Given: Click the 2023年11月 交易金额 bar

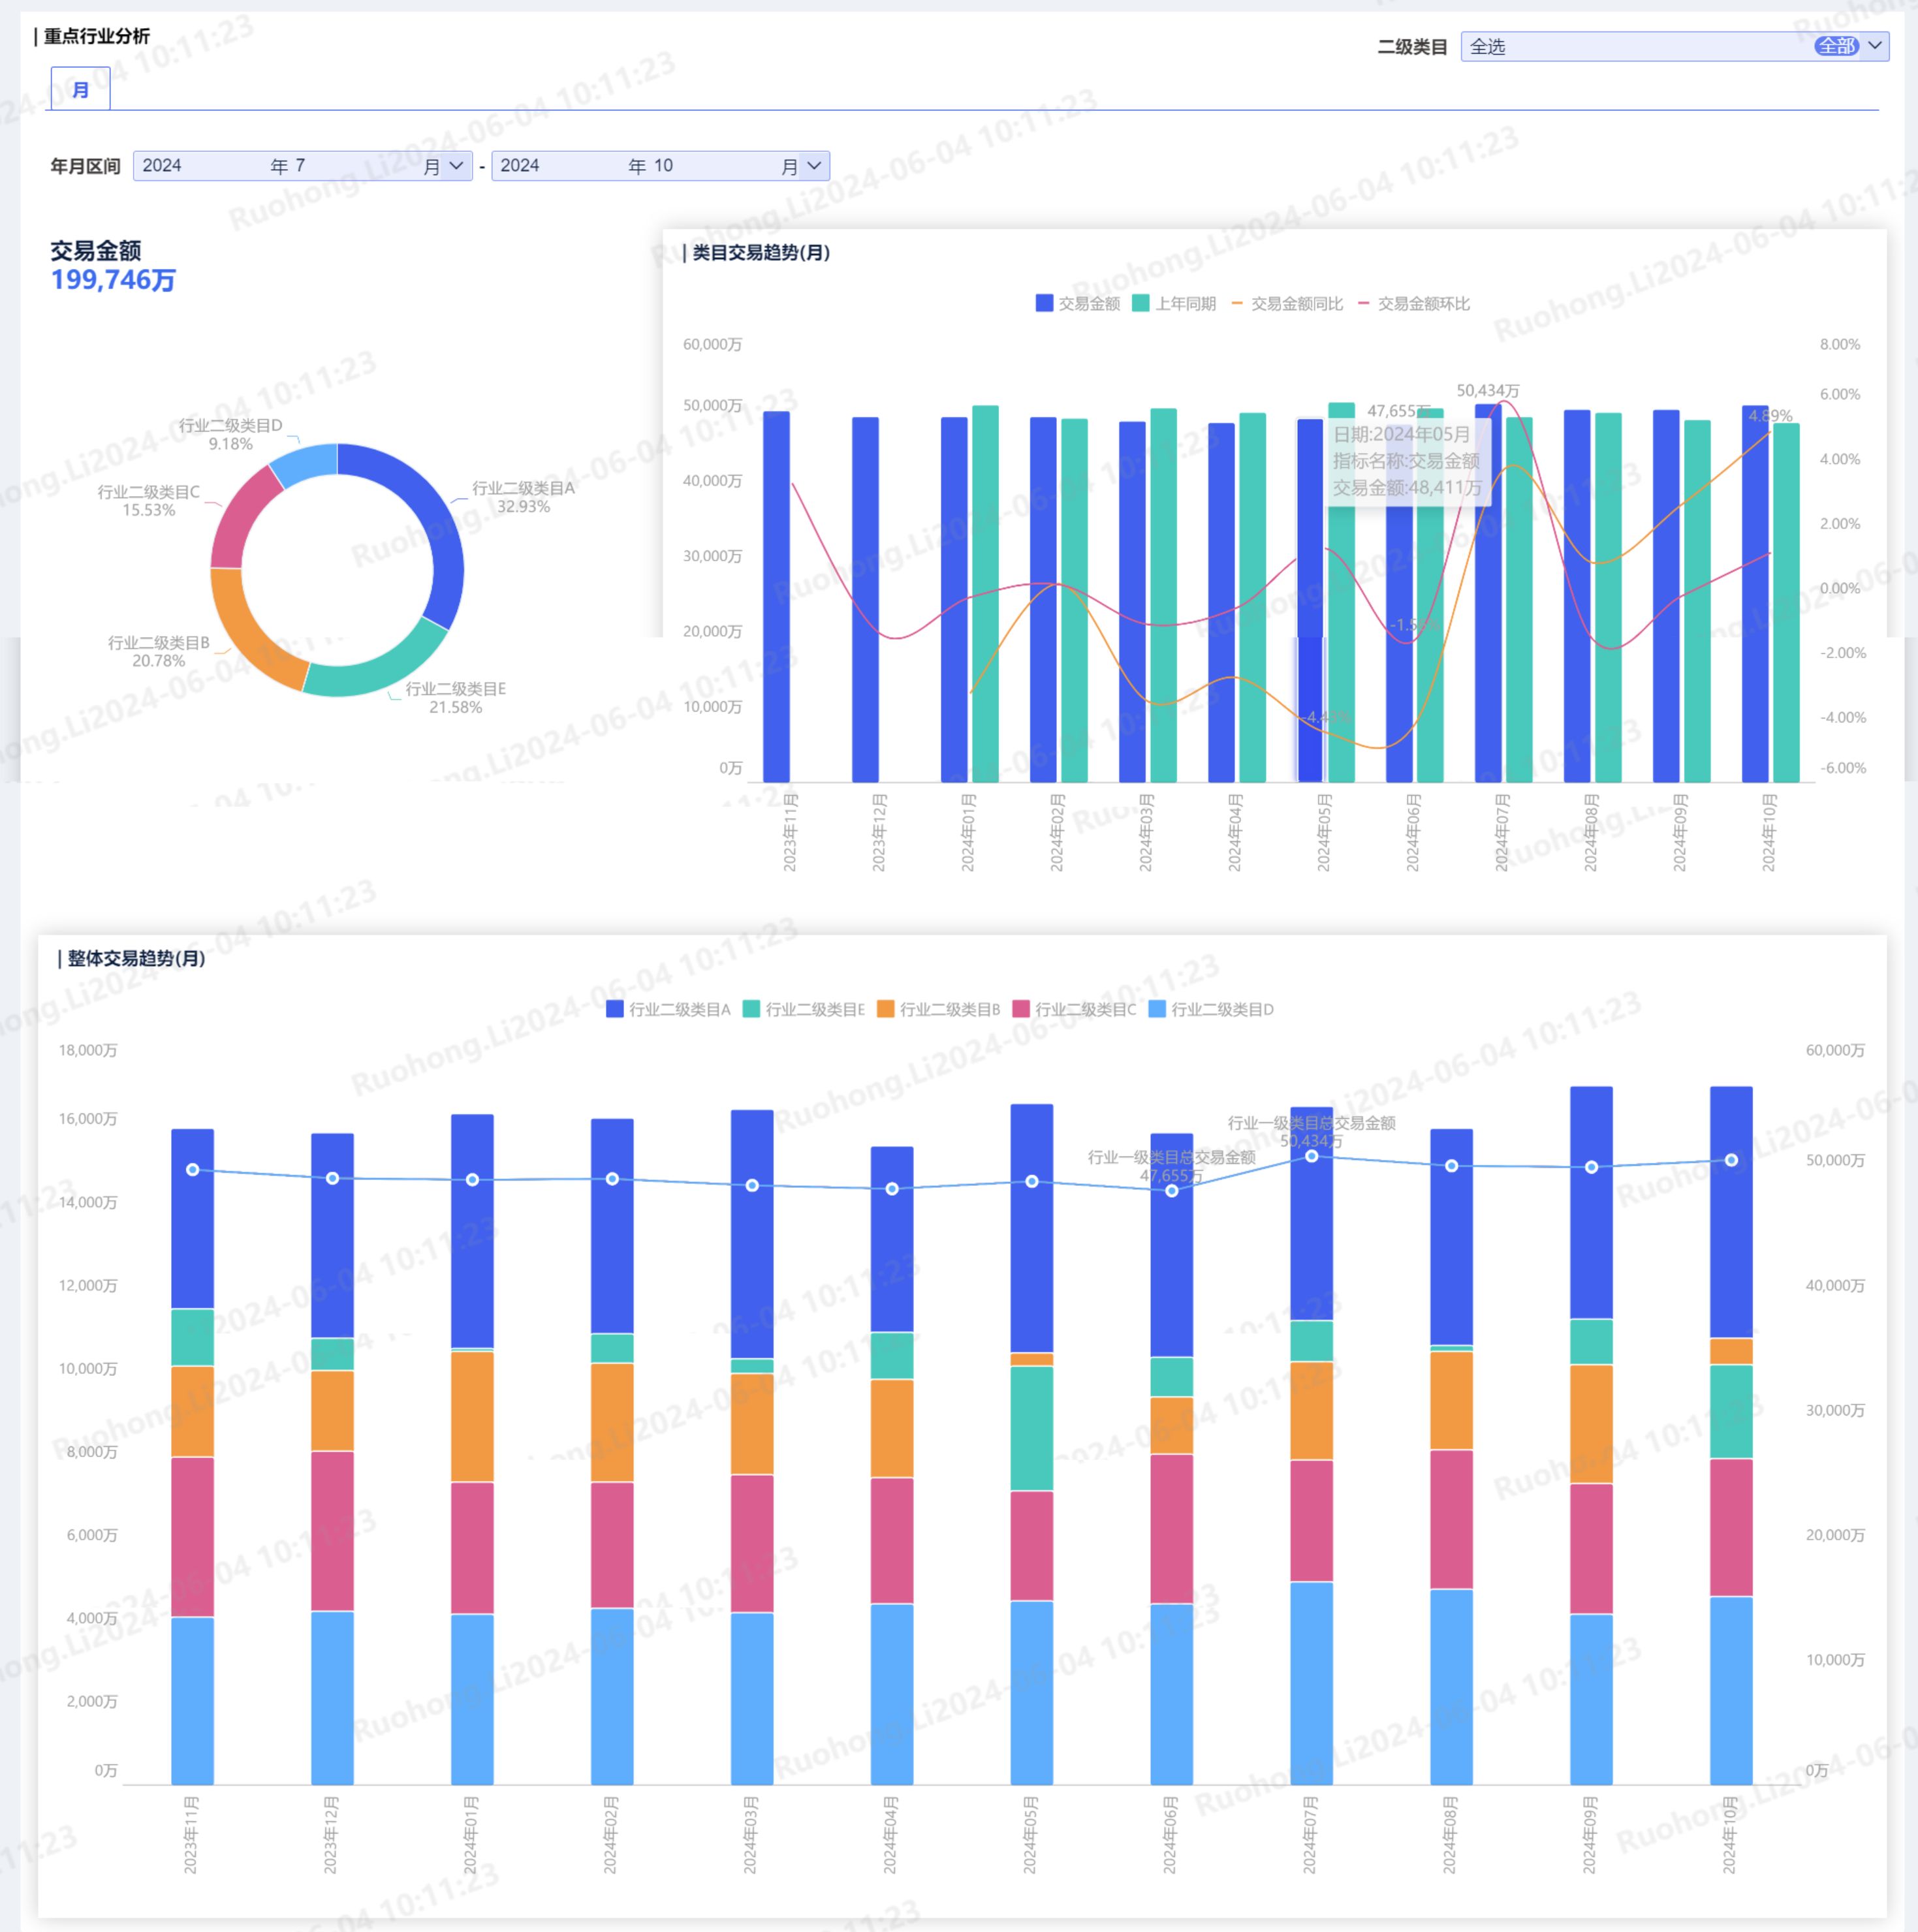Looking at the screenshot, I should pos(776,600).
